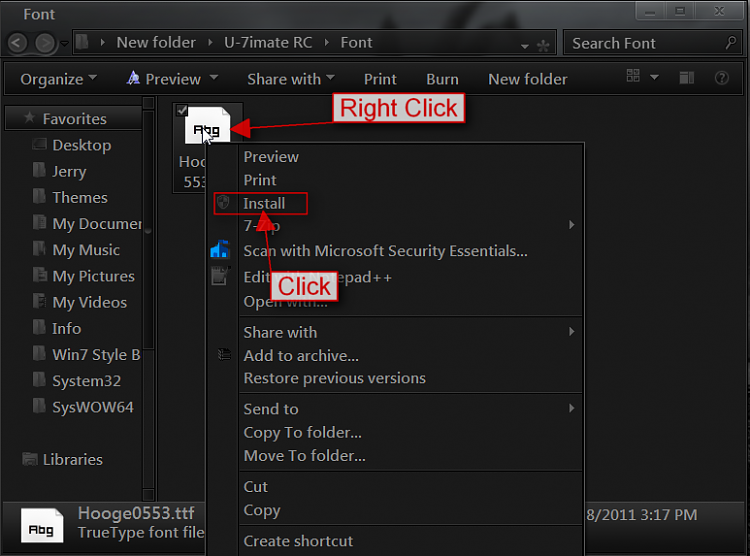The image size is (750, 556).
Task: Select Favorites in the navigation pane
Action: [75, 119]
